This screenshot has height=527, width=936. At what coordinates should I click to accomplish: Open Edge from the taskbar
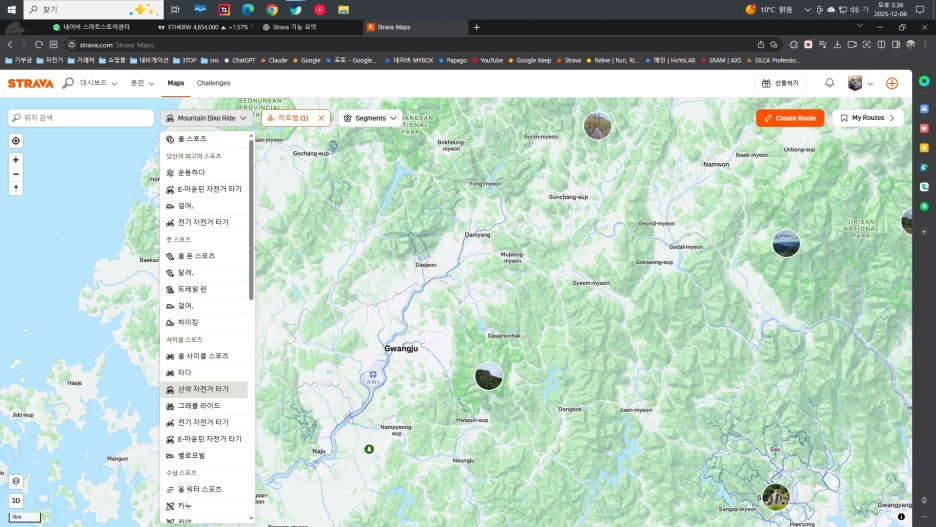tap(248, 10)
